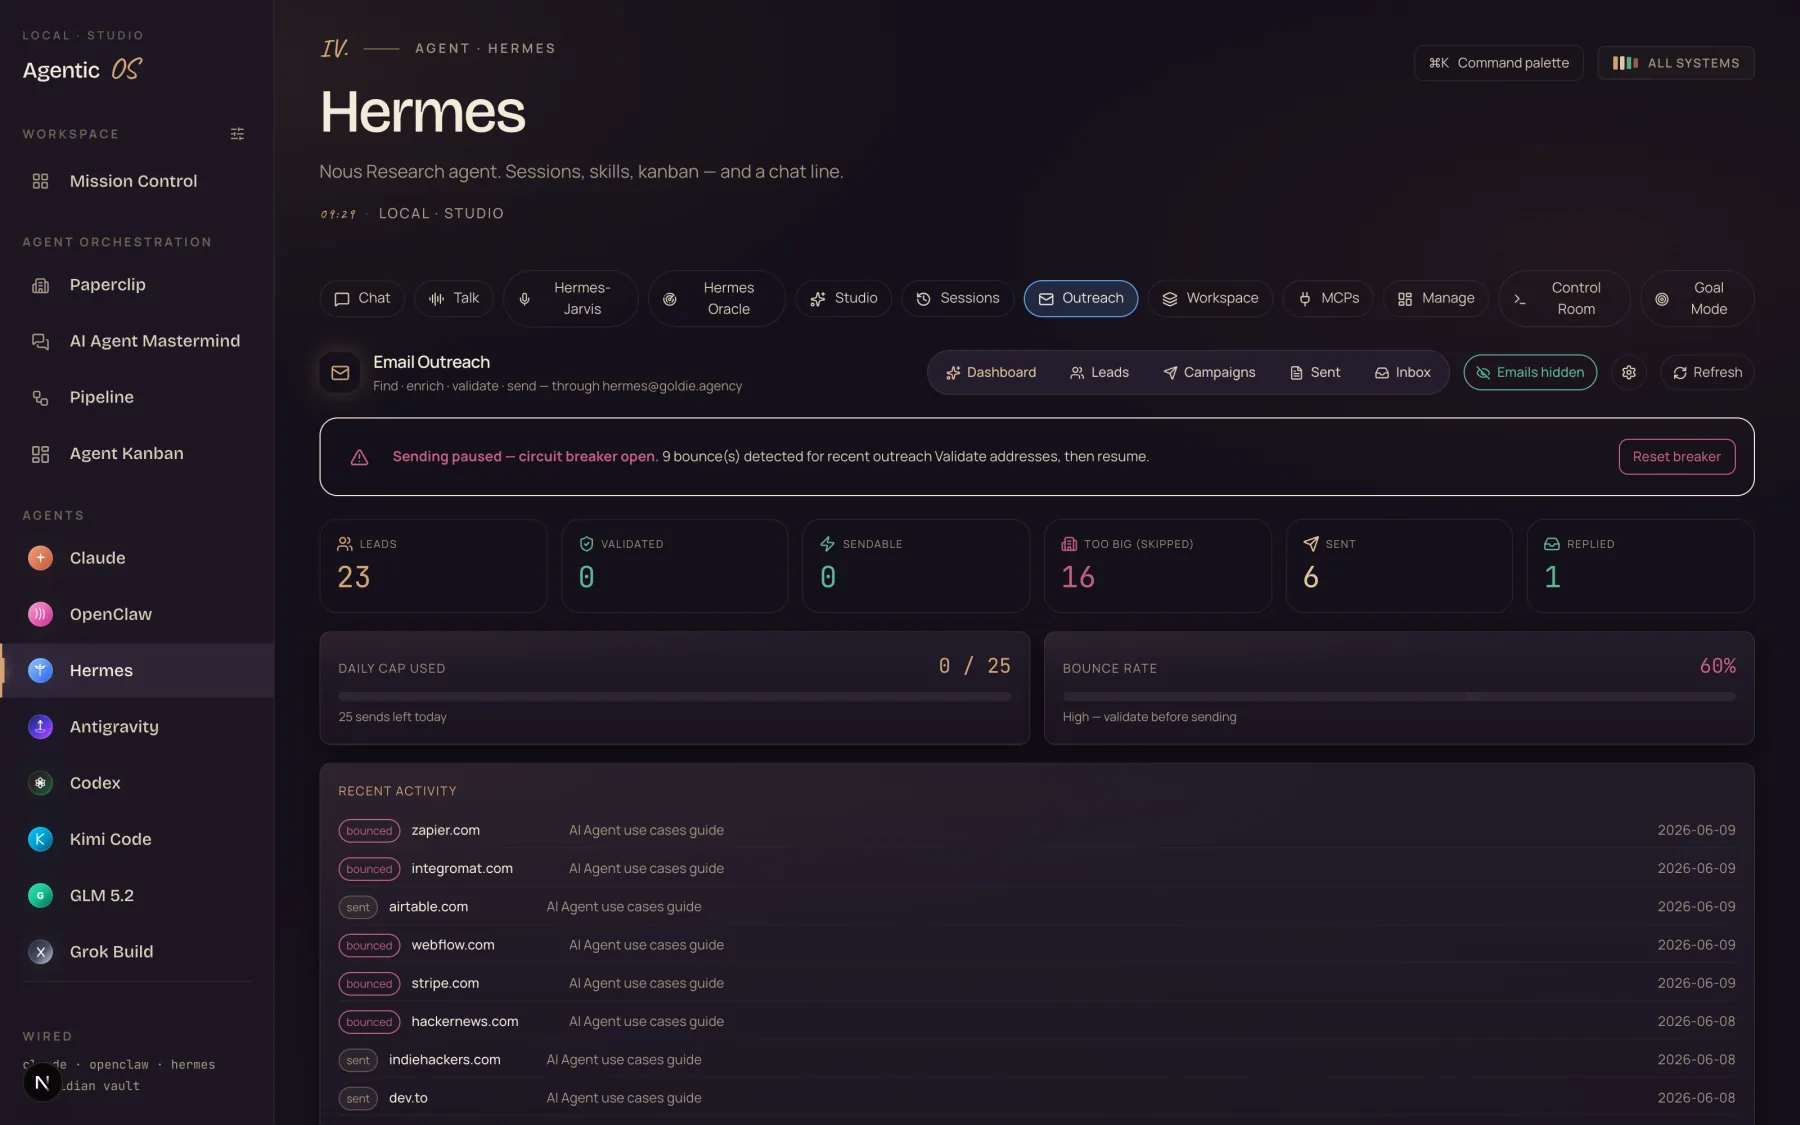Click the Kimi Code agent avatar
1800x1125 pixels.
[40, 839]
